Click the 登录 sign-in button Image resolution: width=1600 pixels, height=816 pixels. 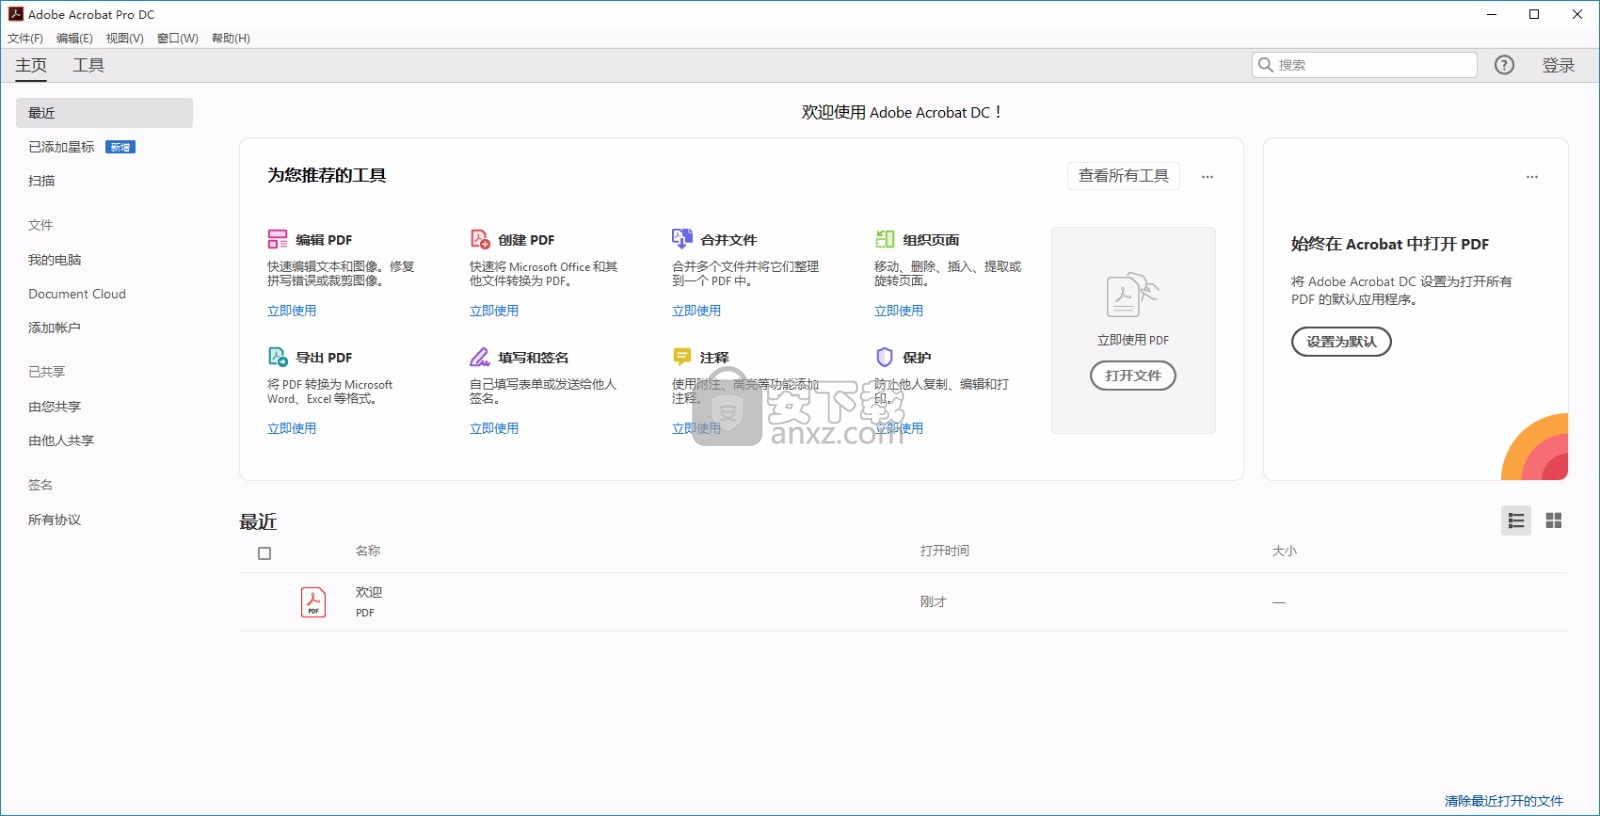click(1558, 65)
